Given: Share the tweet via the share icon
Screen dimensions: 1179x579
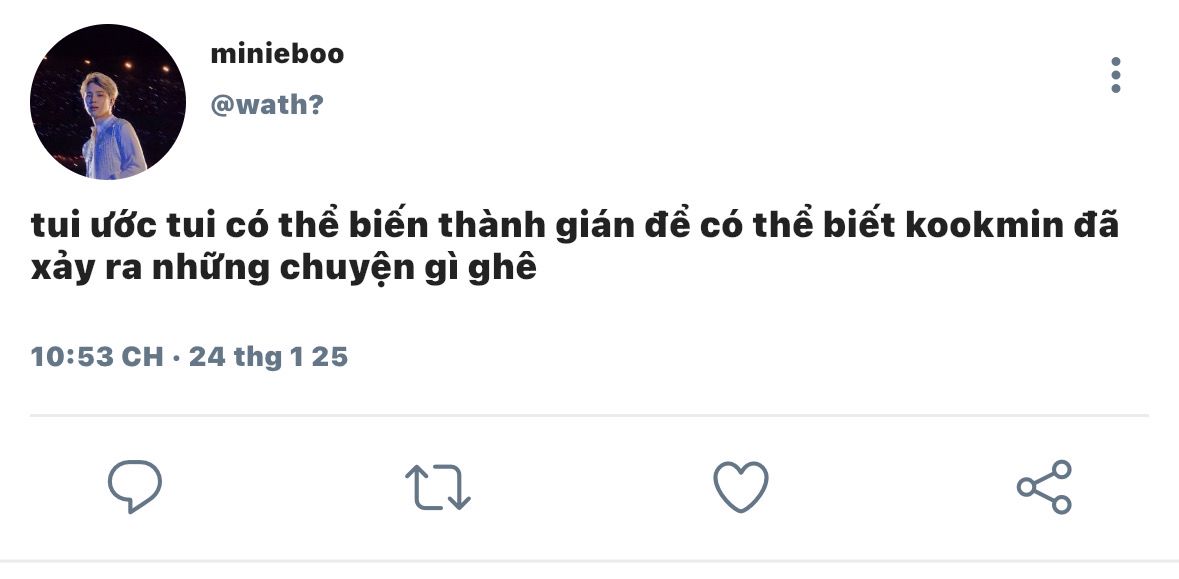Looking at the screenshot, I should click(1044, 487).
